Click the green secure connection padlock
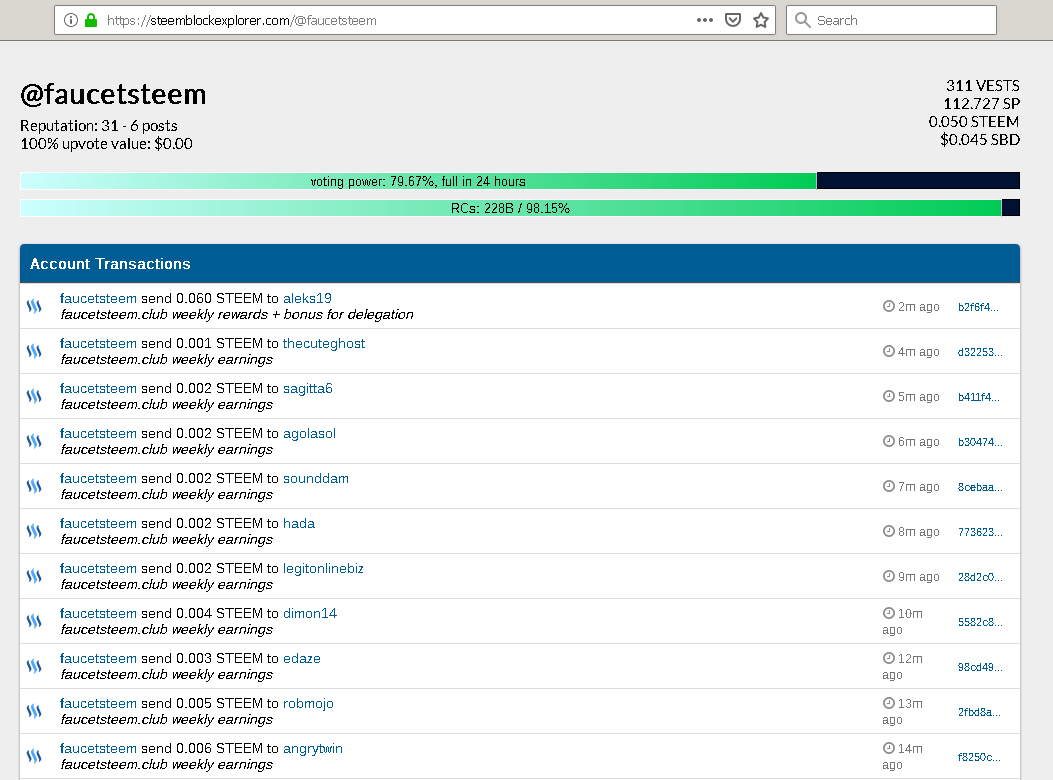The image size is (1053, 780). click(91, 20)
